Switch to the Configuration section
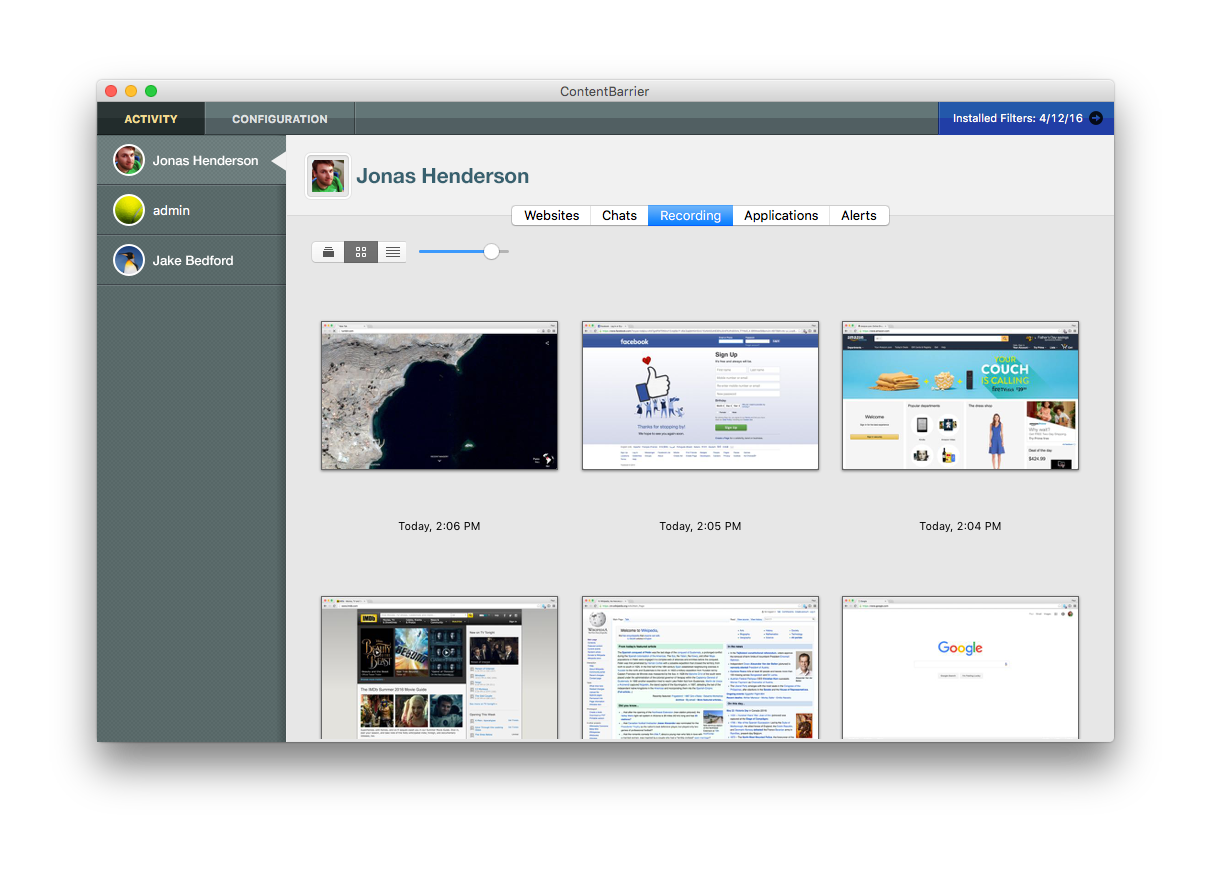Screen dimensions: 1210x870 click(x=280, y=119)
